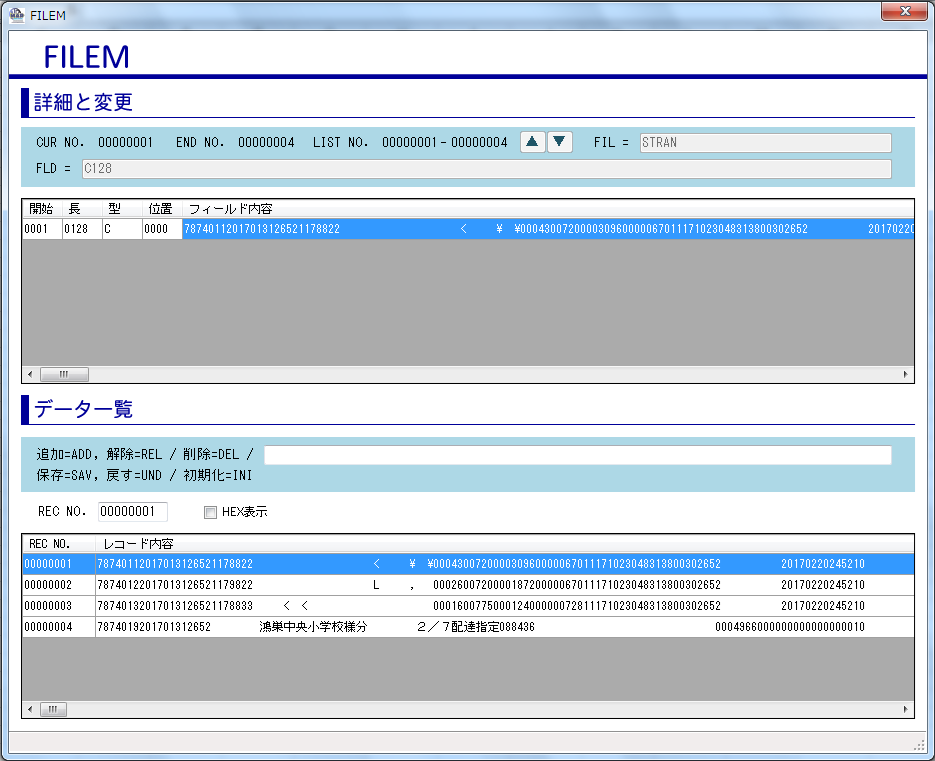Viewport: 935px width, 761px height.
Task: Close the FILEM window
Action: (904, 11)
